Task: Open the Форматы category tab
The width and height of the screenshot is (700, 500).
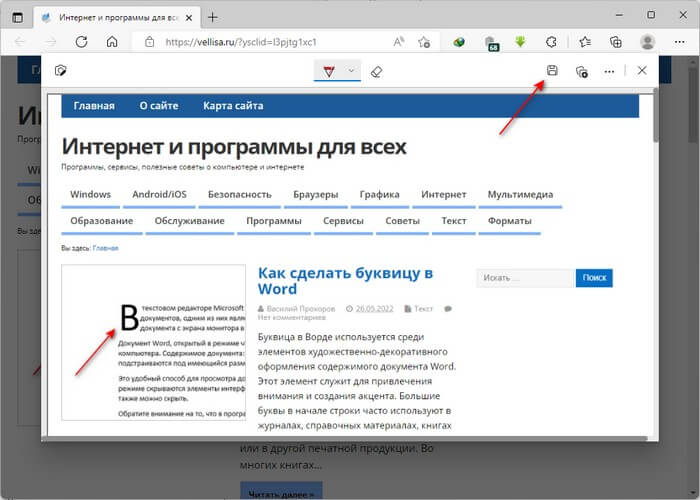Action: [509, 221]
